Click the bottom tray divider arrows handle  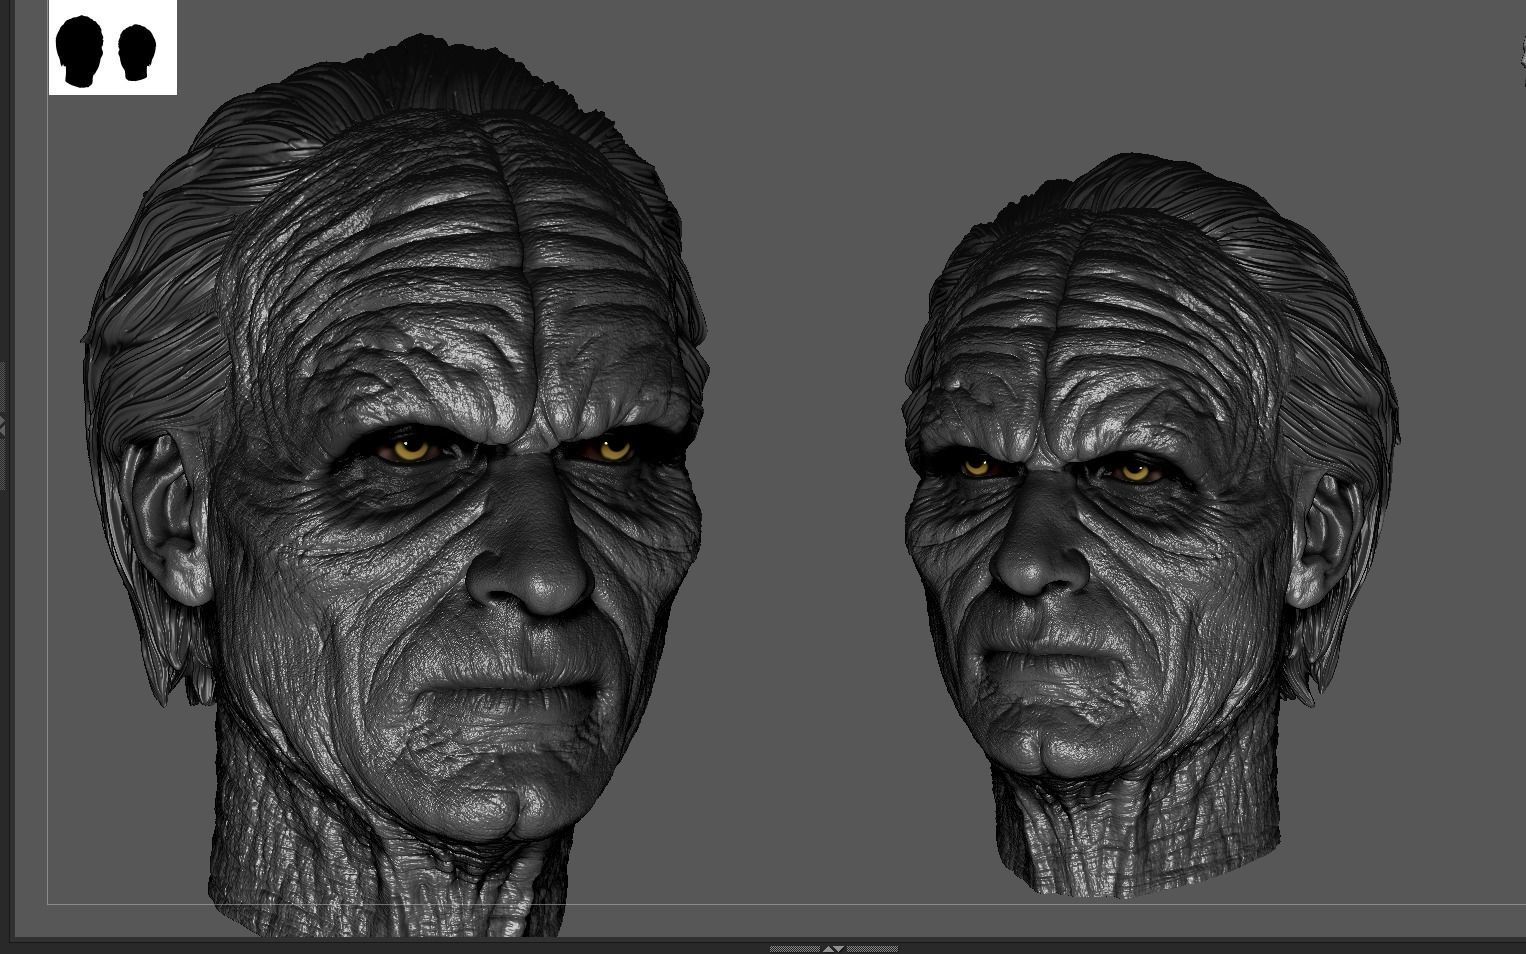pos(833,948)
